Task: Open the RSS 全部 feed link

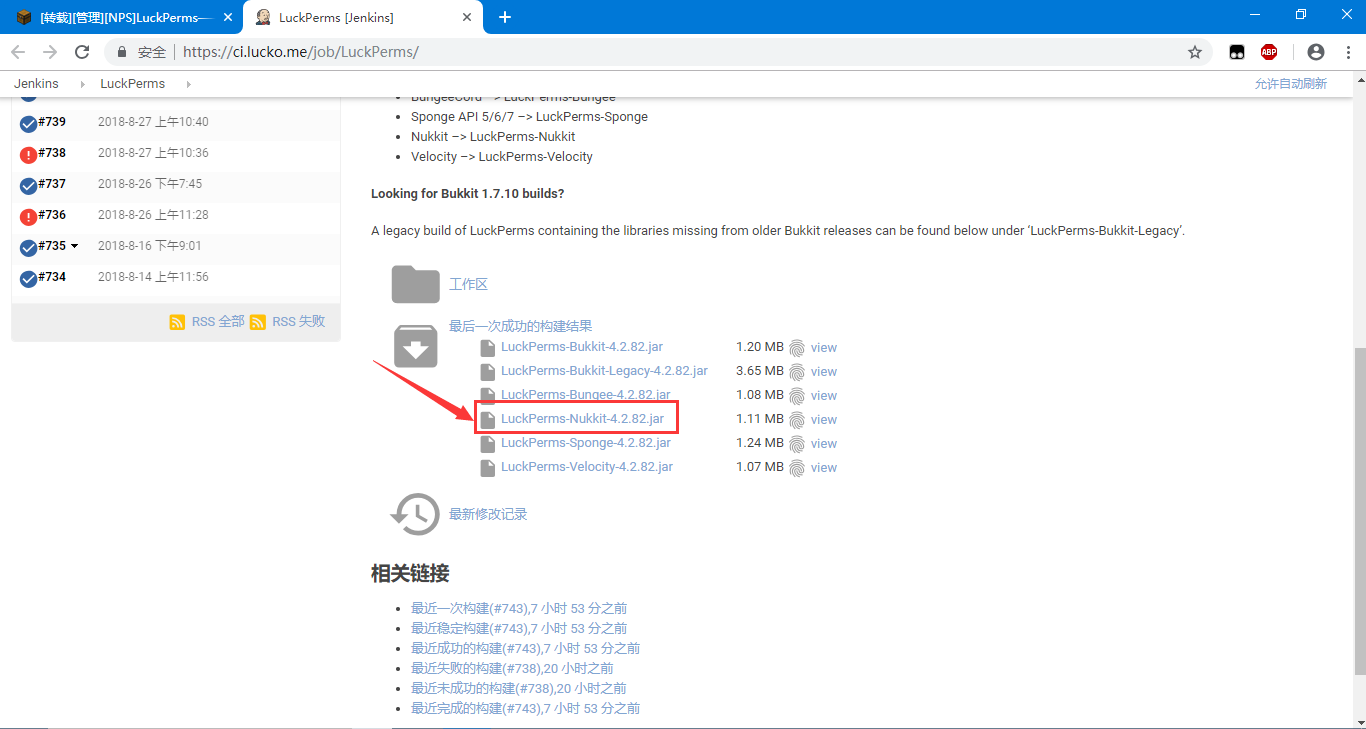Action: (x=218, y=322)
